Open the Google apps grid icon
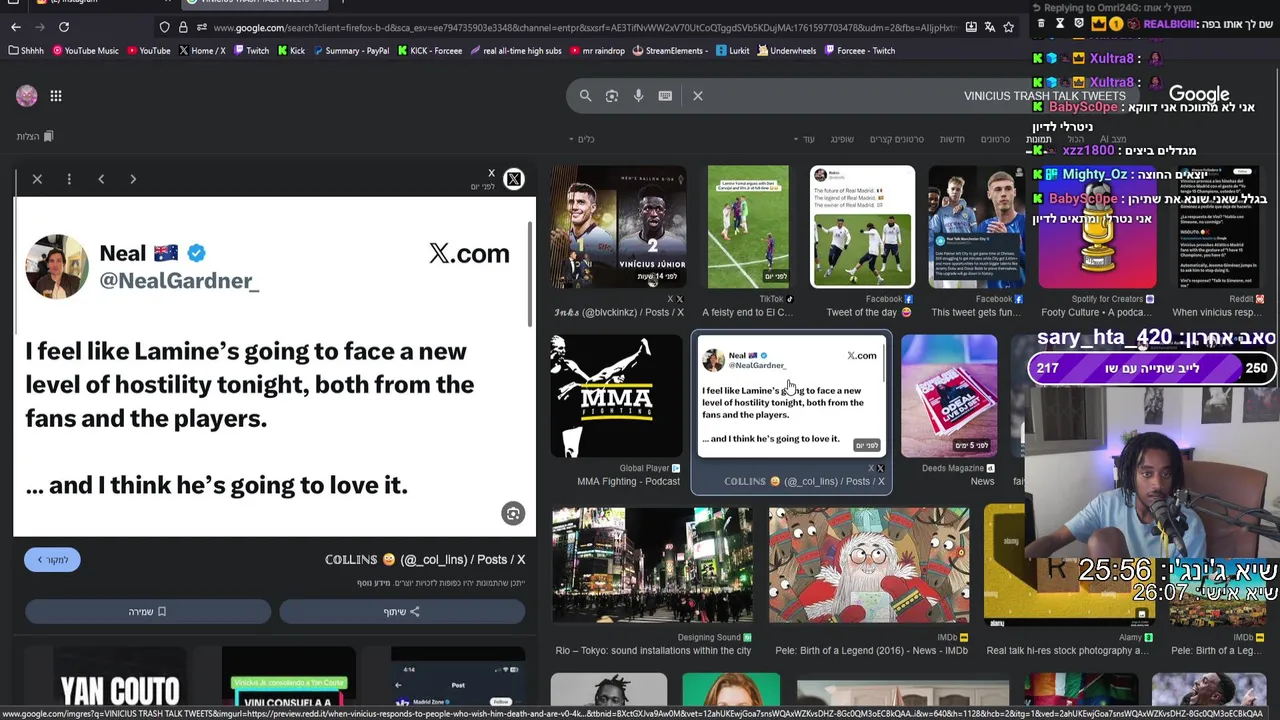1280x720 pixels. pos(56,96)
